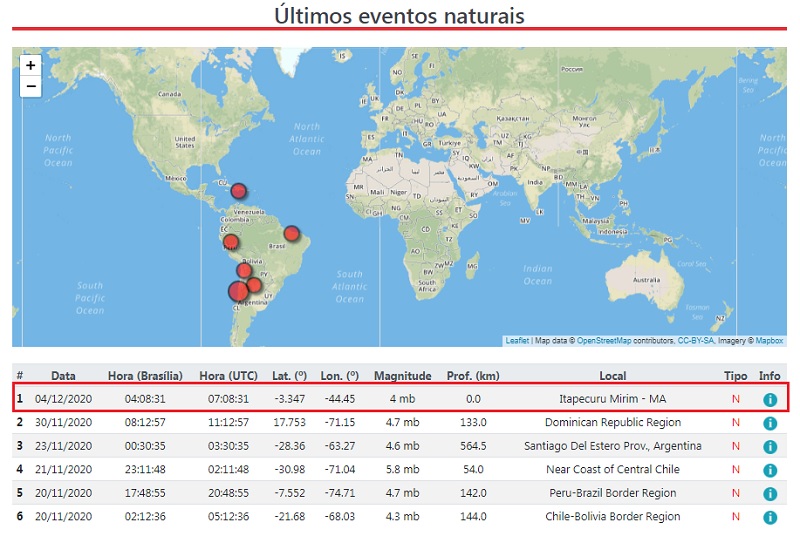
Task: Open the Mapbox imagery link
Action: click(x=769, y=341)
